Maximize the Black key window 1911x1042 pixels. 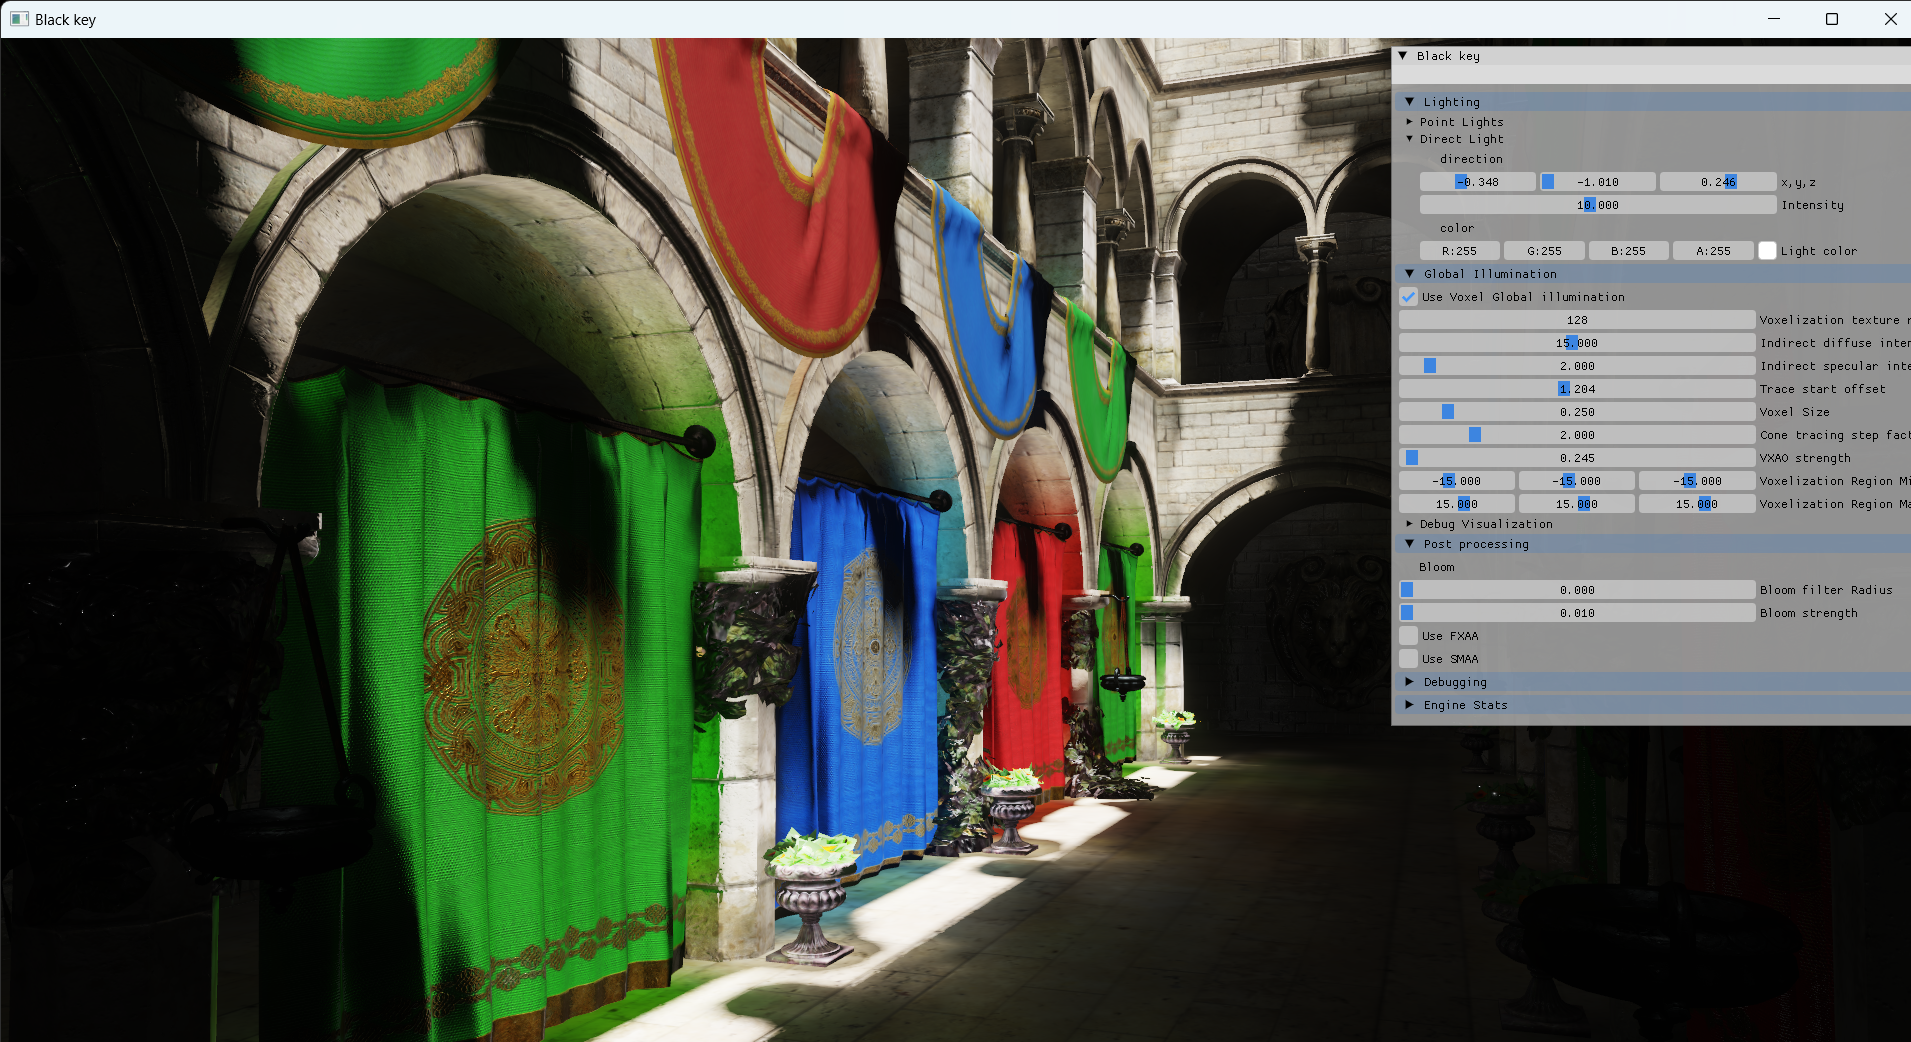1831,19
